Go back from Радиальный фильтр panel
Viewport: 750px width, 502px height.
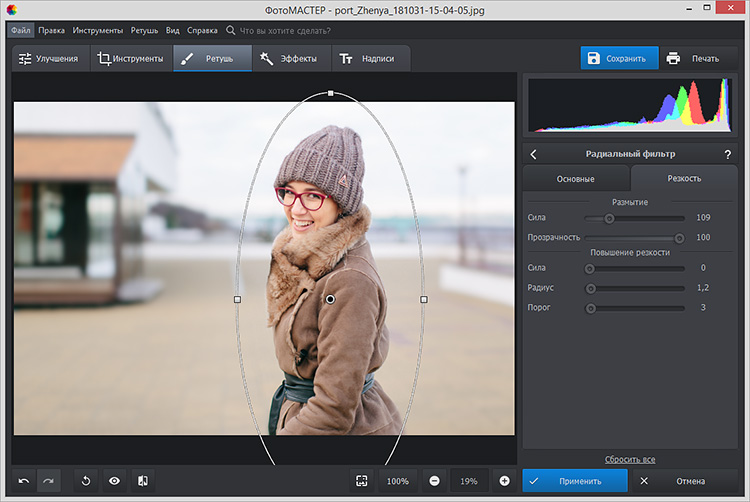(x=533, y=154)
